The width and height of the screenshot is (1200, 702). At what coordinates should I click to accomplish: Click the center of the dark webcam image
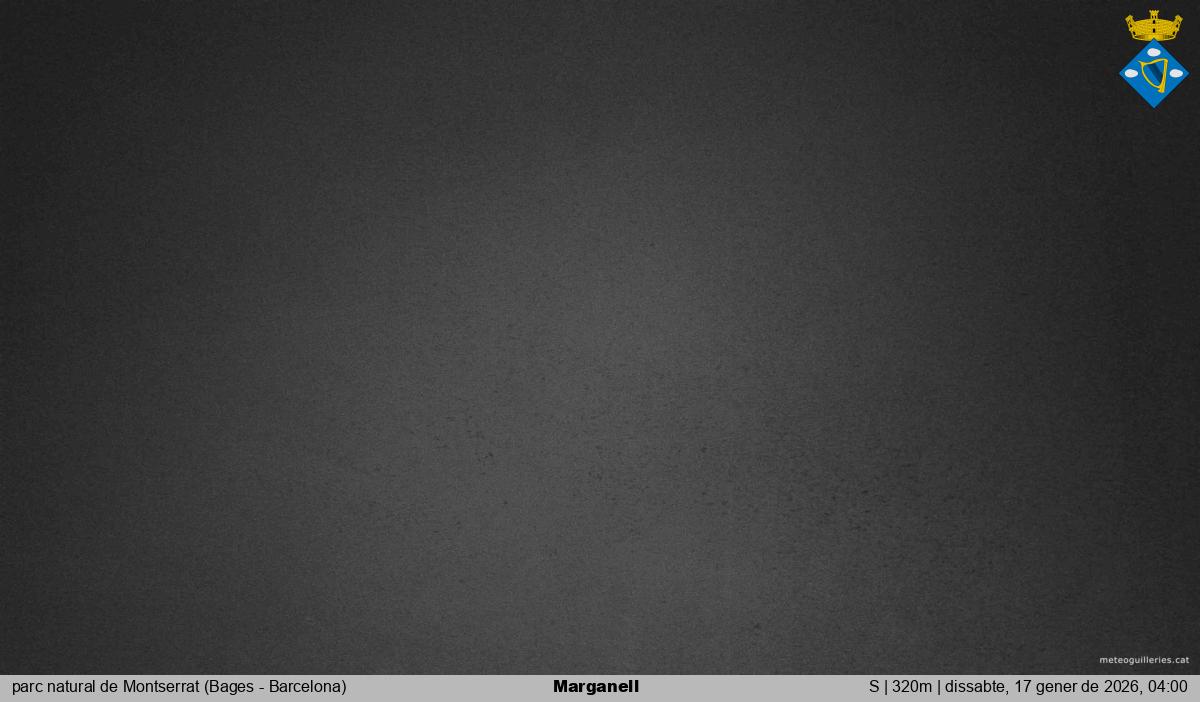pyautogui.click(x=600, y=337)
